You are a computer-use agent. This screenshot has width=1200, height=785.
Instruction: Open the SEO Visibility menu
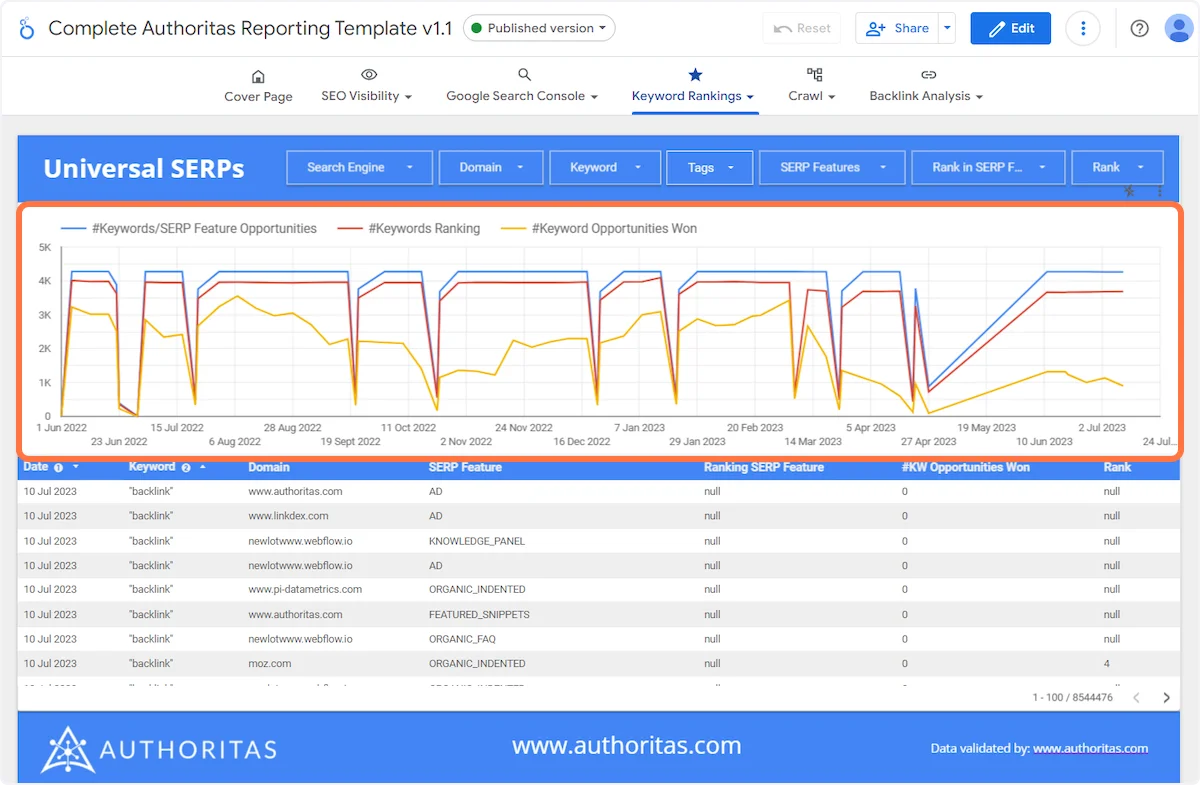[367, 96]
